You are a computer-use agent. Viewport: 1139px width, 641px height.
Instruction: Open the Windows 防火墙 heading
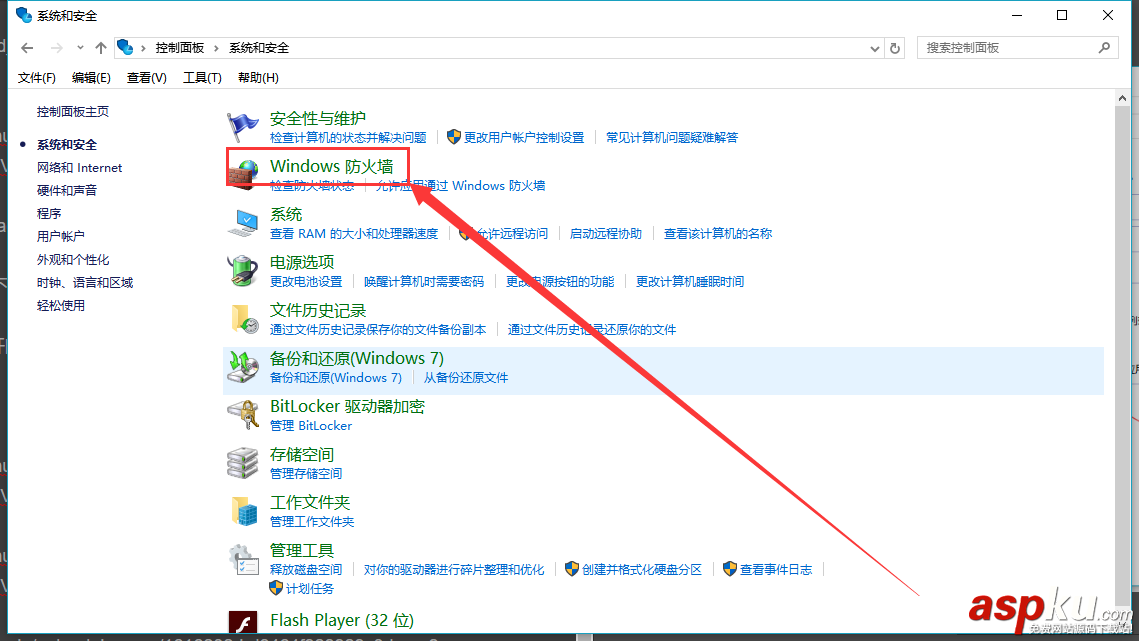pos(331,166)
